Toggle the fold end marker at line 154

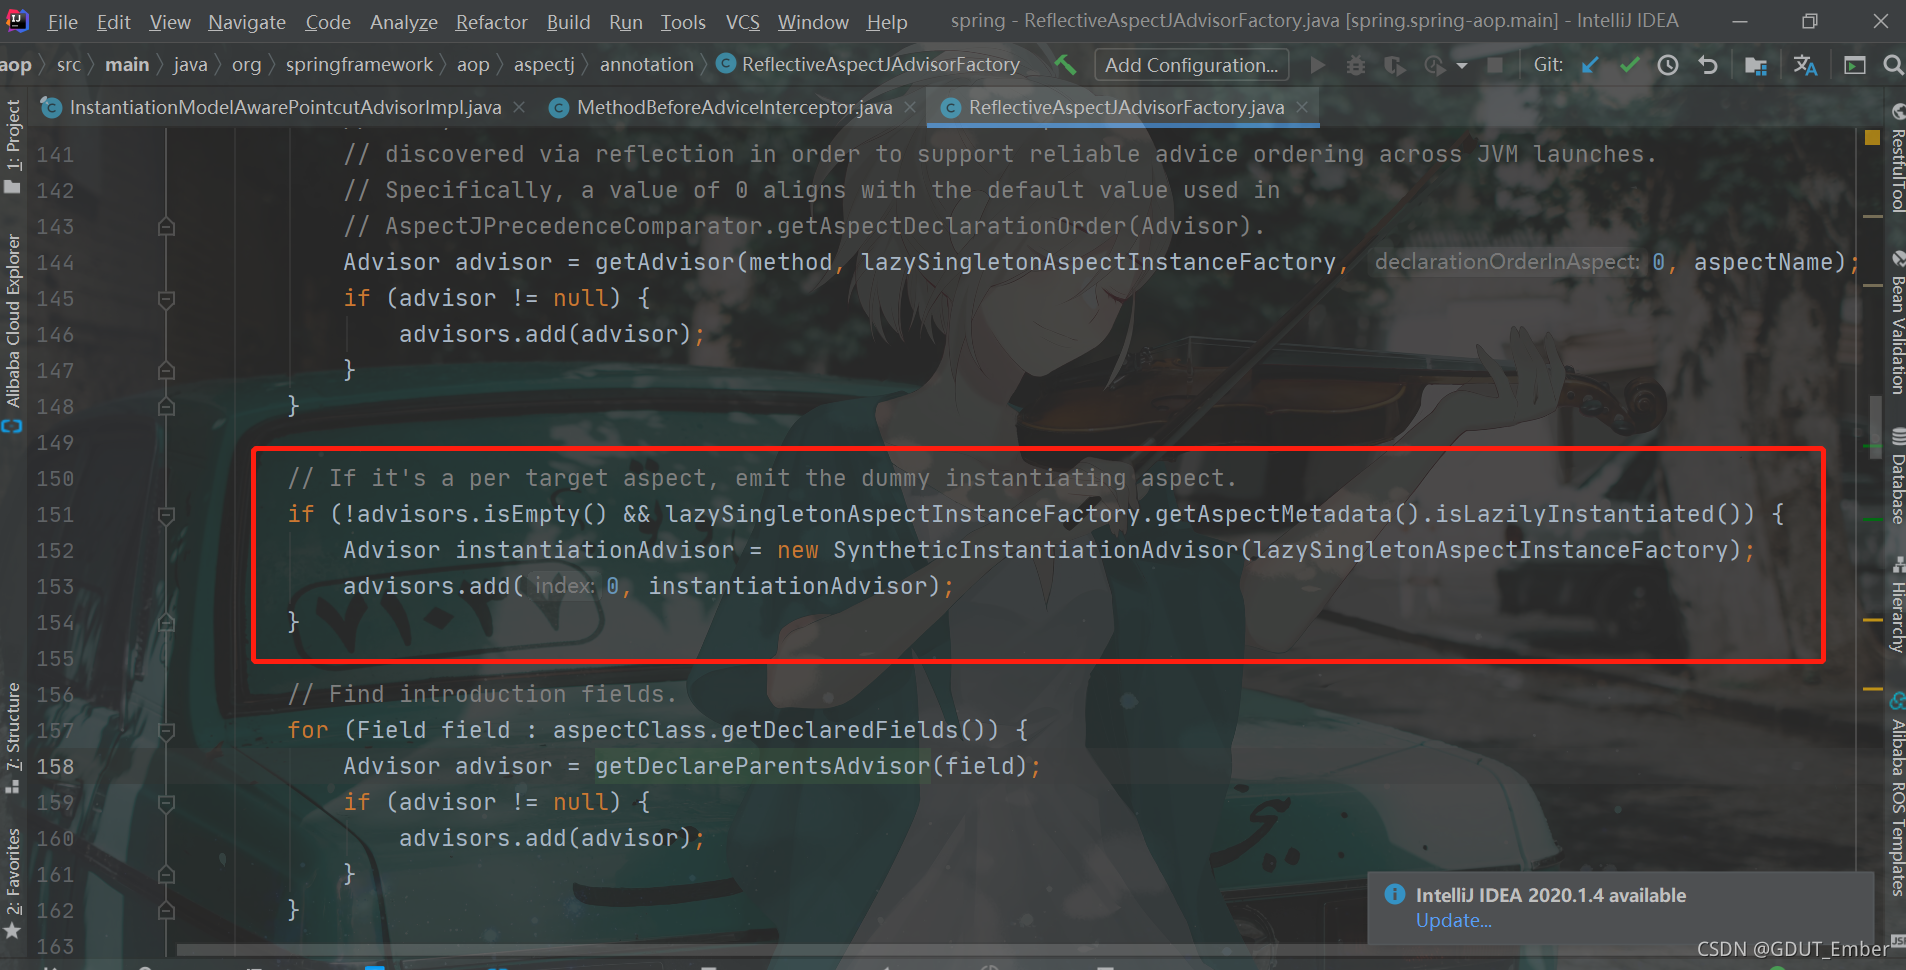tap(166, 623)
